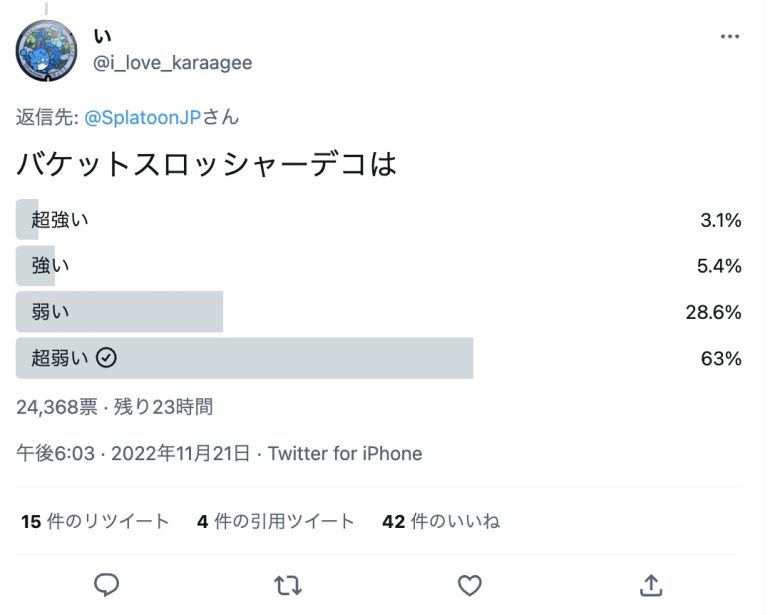This screenshot has height=615, width=780.
Task: Click the share upload icon
Action: click(650, 585)
